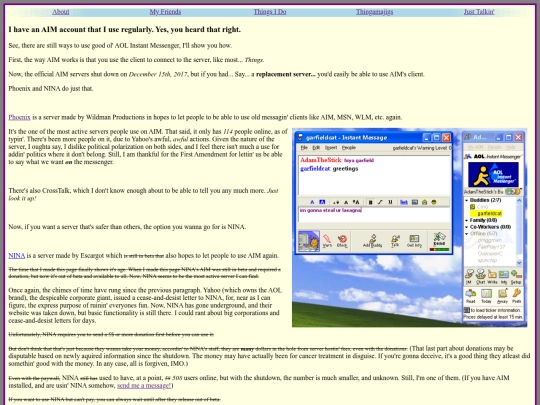Click the Garfield buddy icon thumbnail

[309, 241]
